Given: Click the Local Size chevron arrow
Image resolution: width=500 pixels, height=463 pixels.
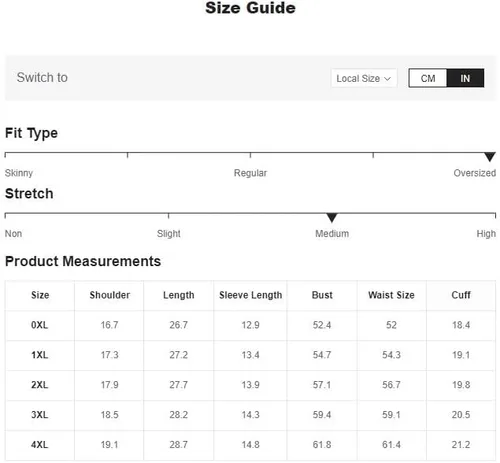Looking at the screenshot, I should (x=387, y=79).
